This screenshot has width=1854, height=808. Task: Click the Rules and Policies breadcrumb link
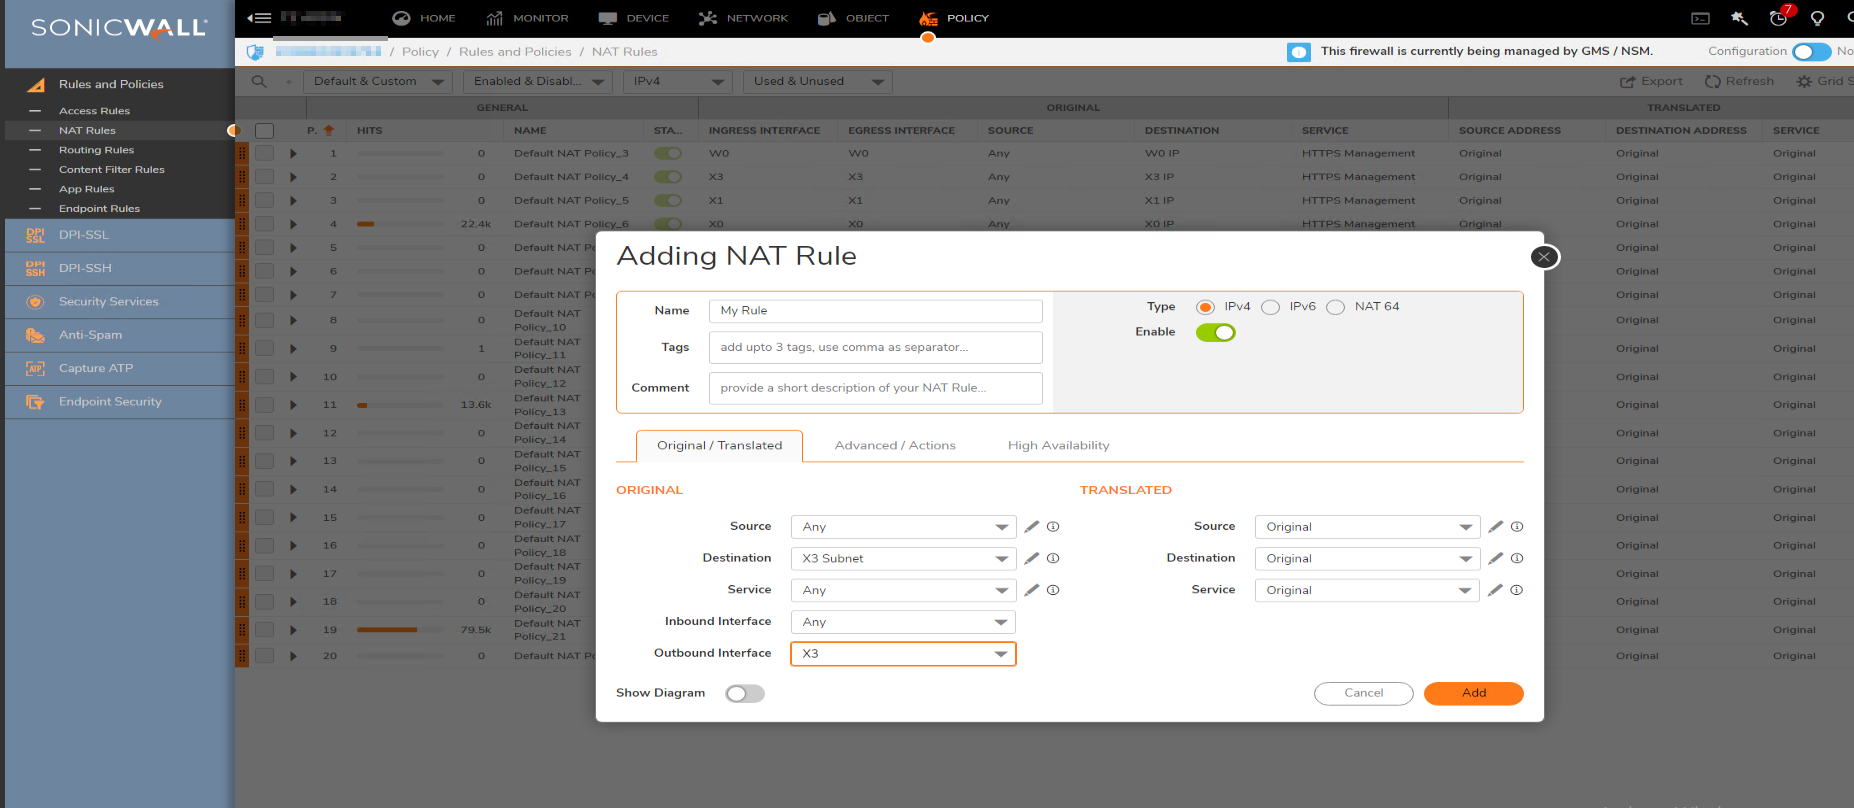(x=515, y=52)
